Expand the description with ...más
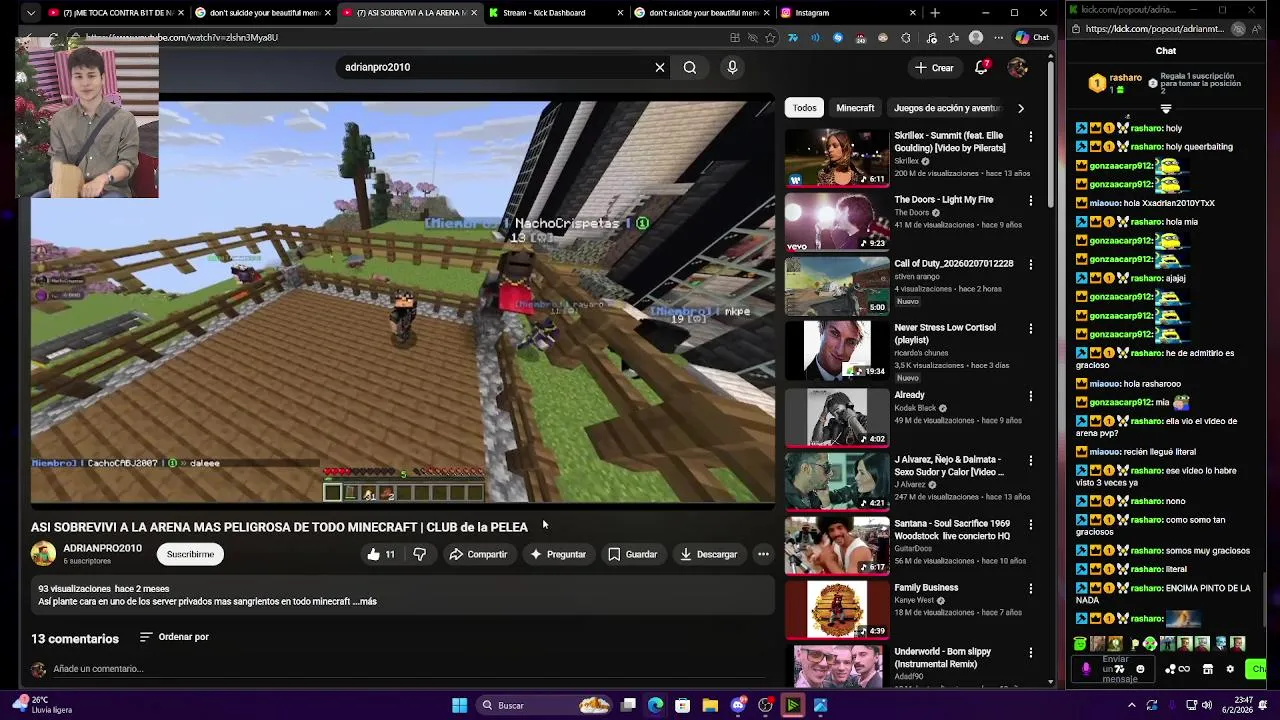 365,602
